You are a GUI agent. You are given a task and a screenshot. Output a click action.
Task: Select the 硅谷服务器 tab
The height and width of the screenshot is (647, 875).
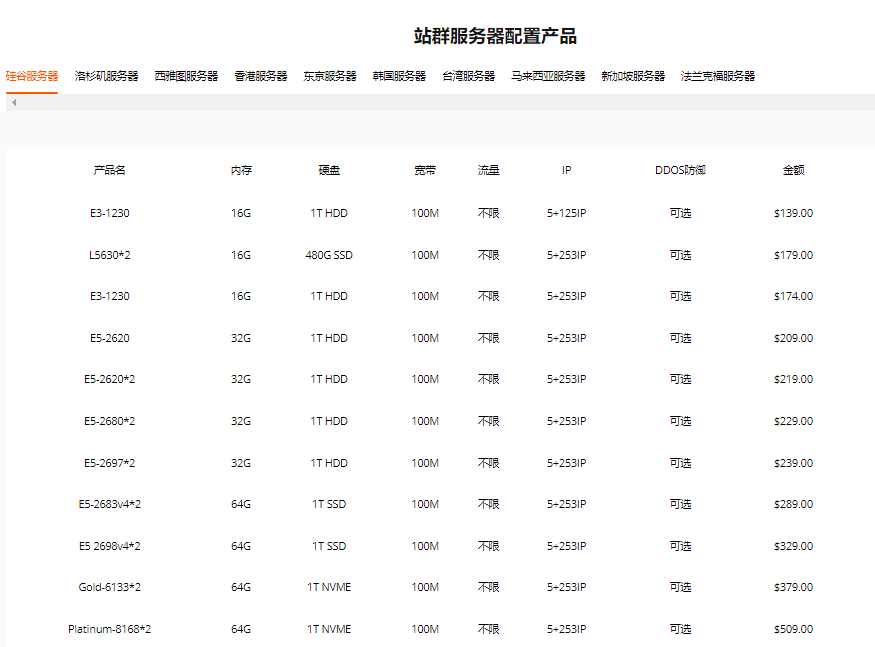[32, 76]
